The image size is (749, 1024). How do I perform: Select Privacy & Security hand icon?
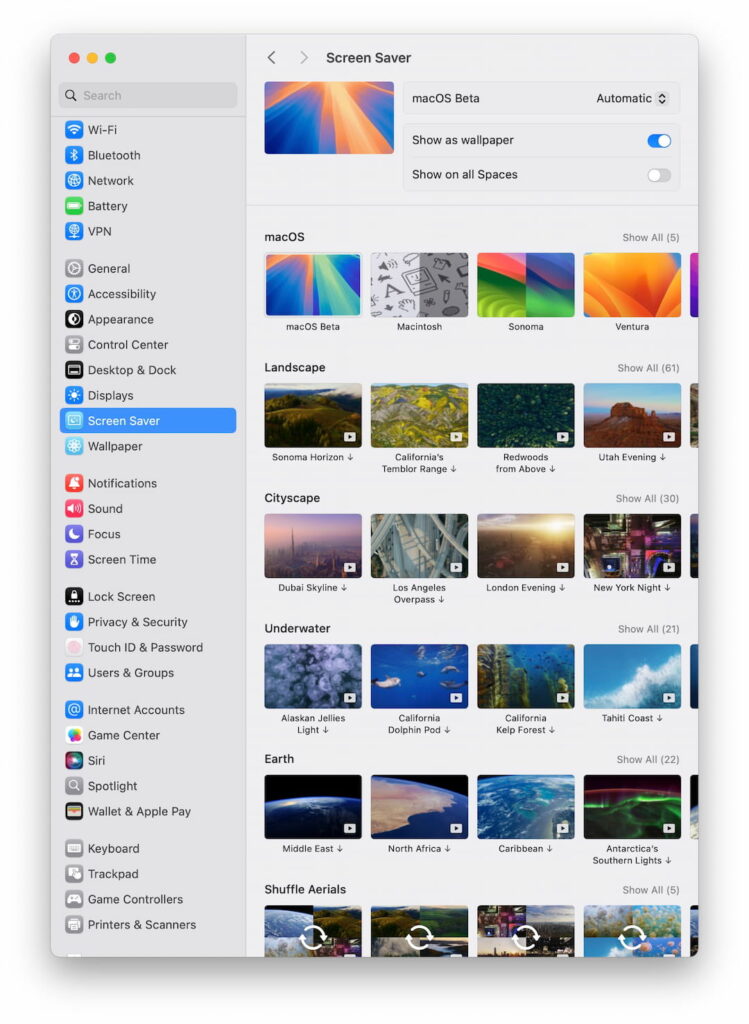click(x=74, y=622)
